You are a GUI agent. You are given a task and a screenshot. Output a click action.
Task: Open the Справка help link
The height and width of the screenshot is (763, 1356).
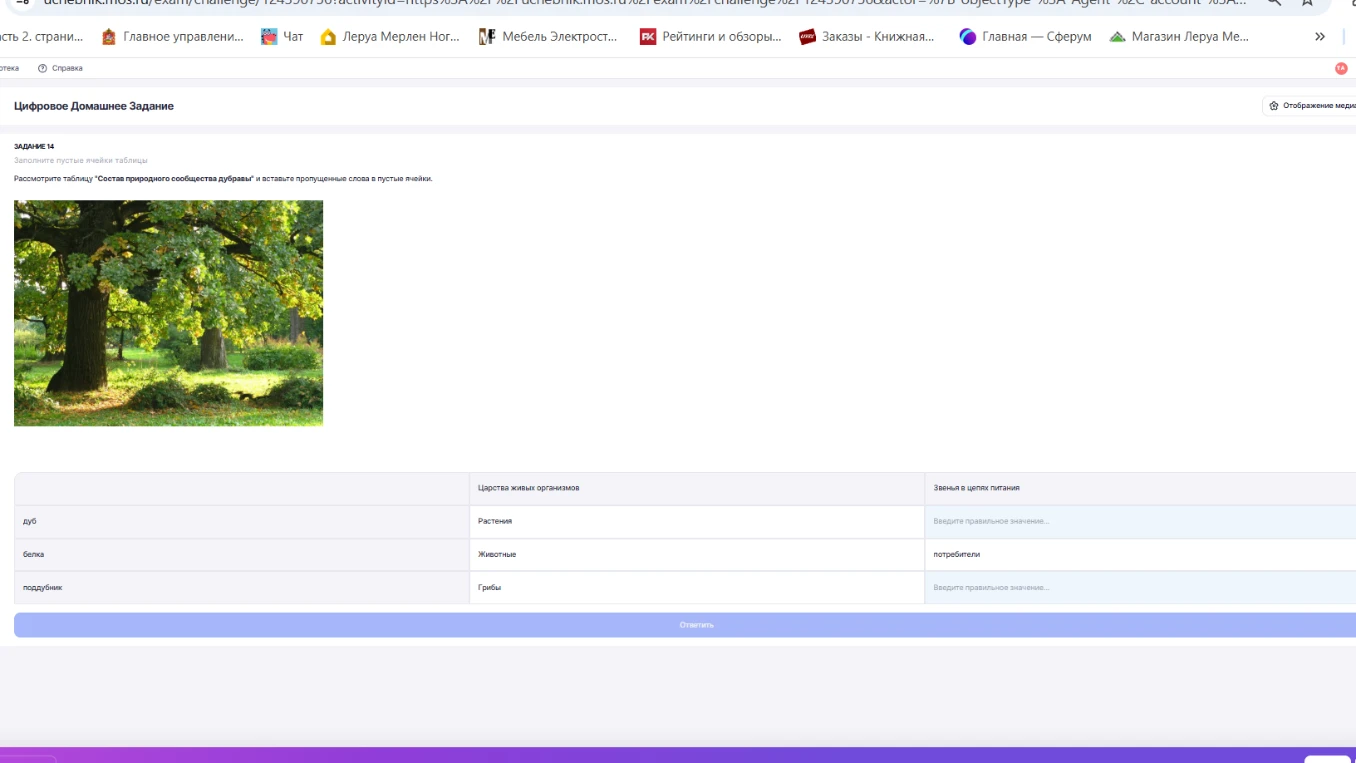(x=60, y=68)
